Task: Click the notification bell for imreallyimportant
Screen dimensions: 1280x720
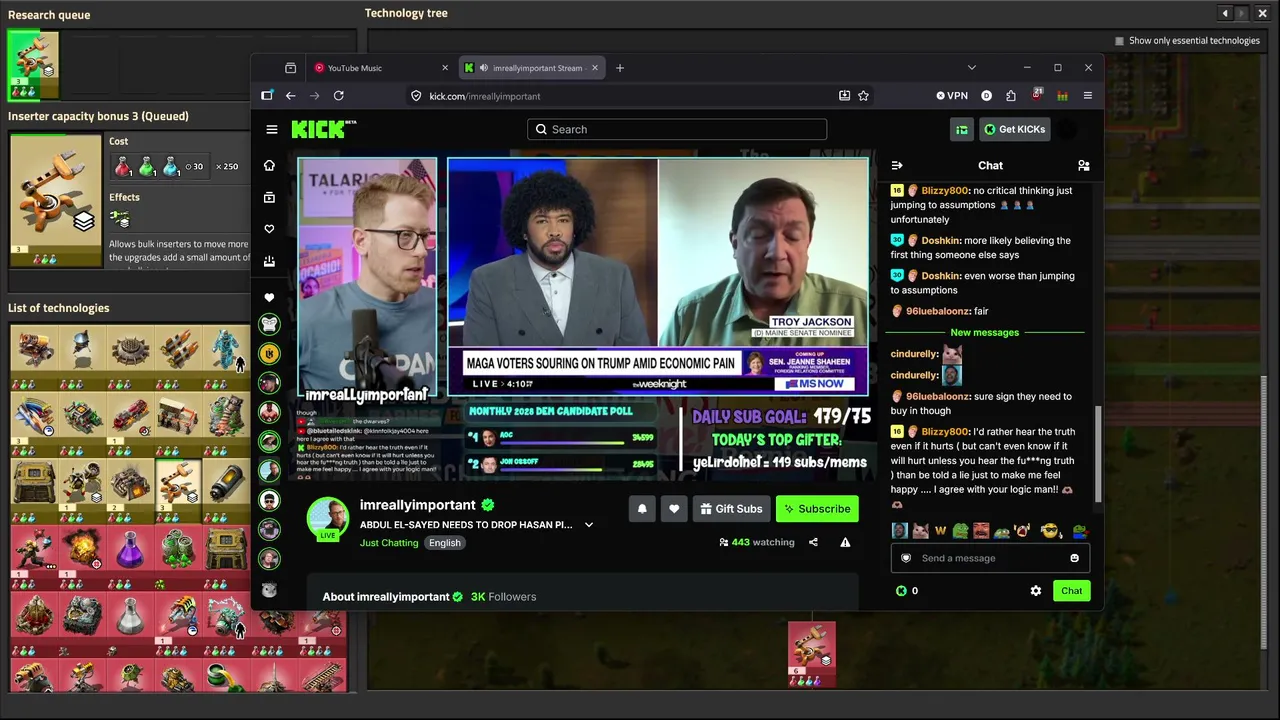Action: pyautogui.click(x=642, y=509)
